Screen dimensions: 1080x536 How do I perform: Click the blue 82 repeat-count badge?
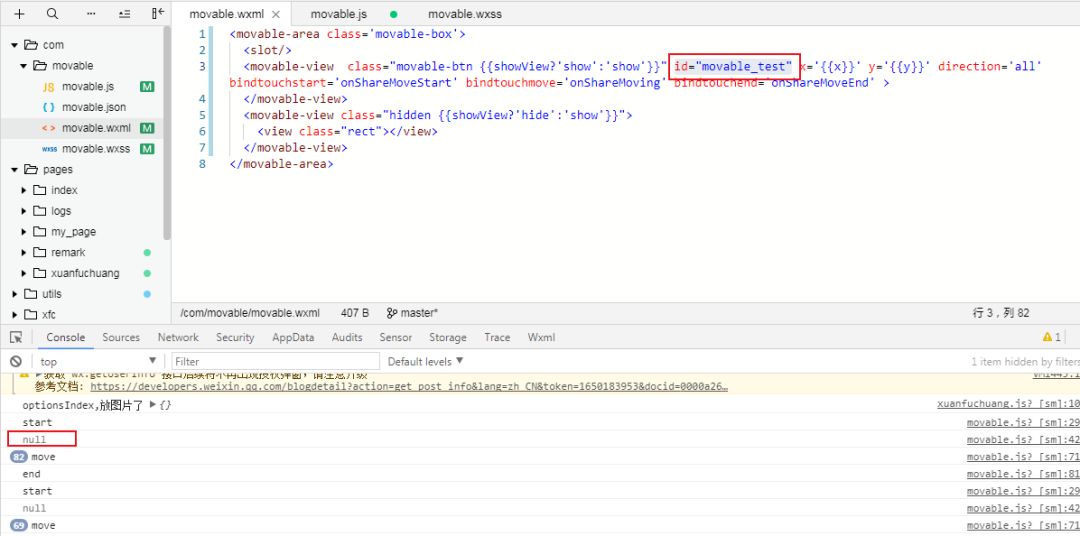(x=19, y=457)
